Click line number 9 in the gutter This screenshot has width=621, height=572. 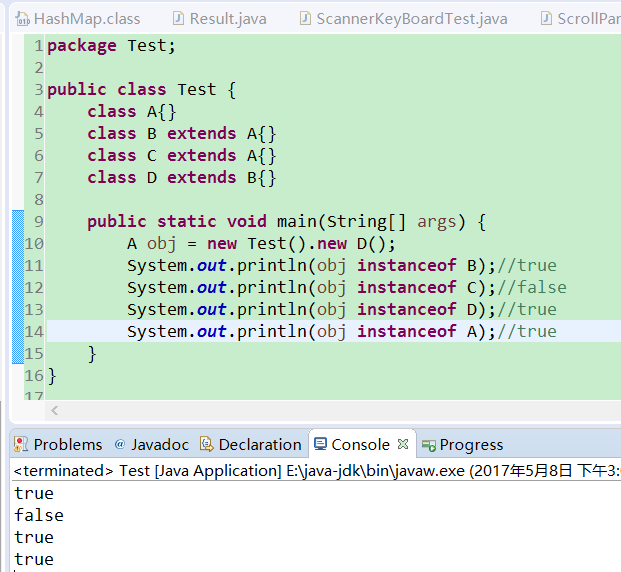point(38,221)
